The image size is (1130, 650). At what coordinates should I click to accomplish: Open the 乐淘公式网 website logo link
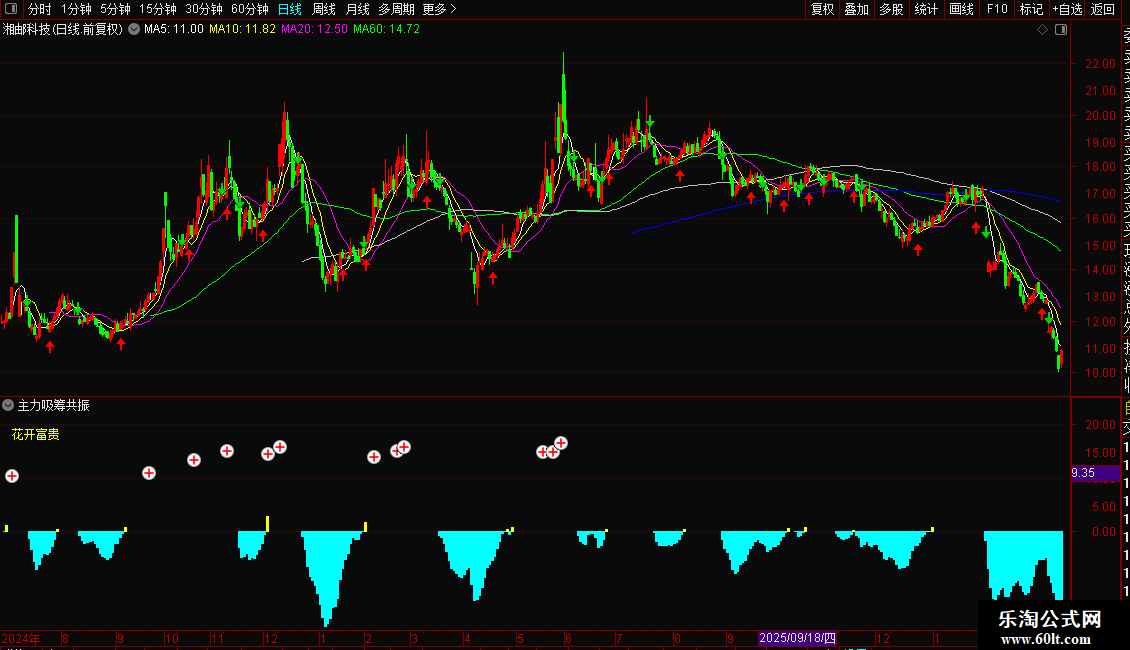pyautogui.click(x=1050, y=627)
